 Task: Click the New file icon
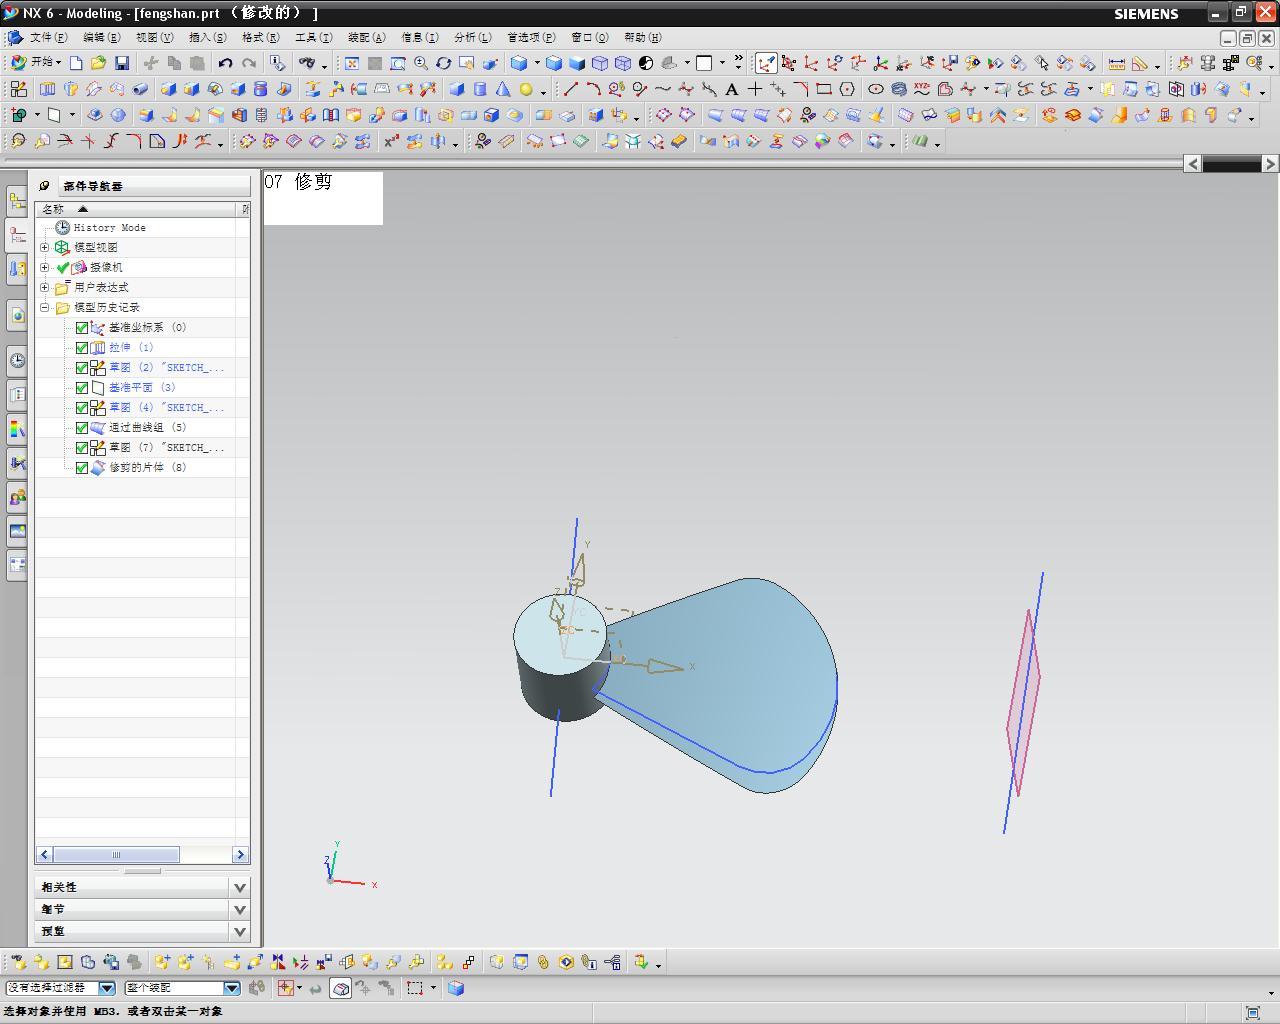(x=76, y=63)
